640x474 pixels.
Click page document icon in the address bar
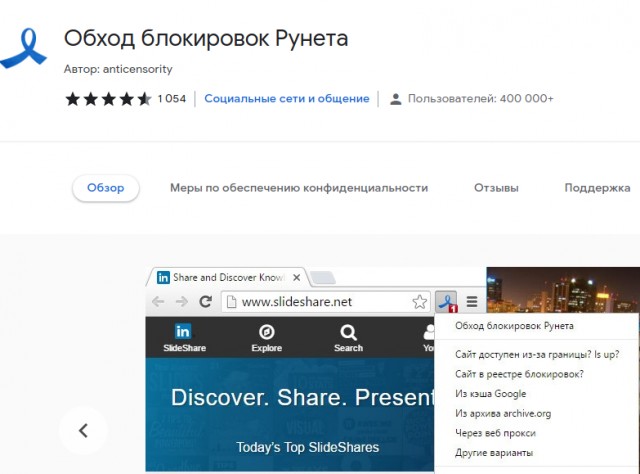tap(231, 302)
